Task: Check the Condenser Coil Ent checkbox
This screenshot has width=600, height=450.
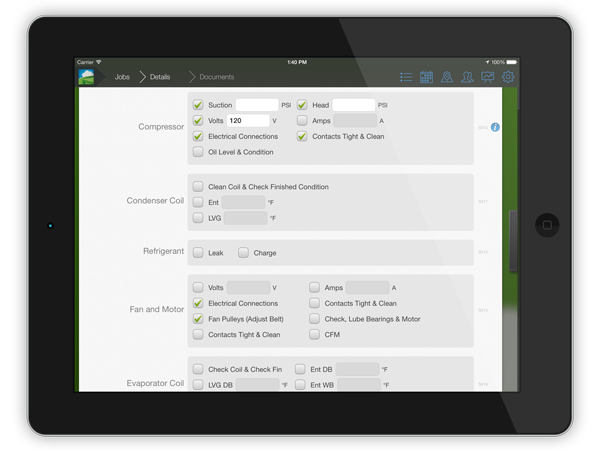Action: tap(198, 202)
